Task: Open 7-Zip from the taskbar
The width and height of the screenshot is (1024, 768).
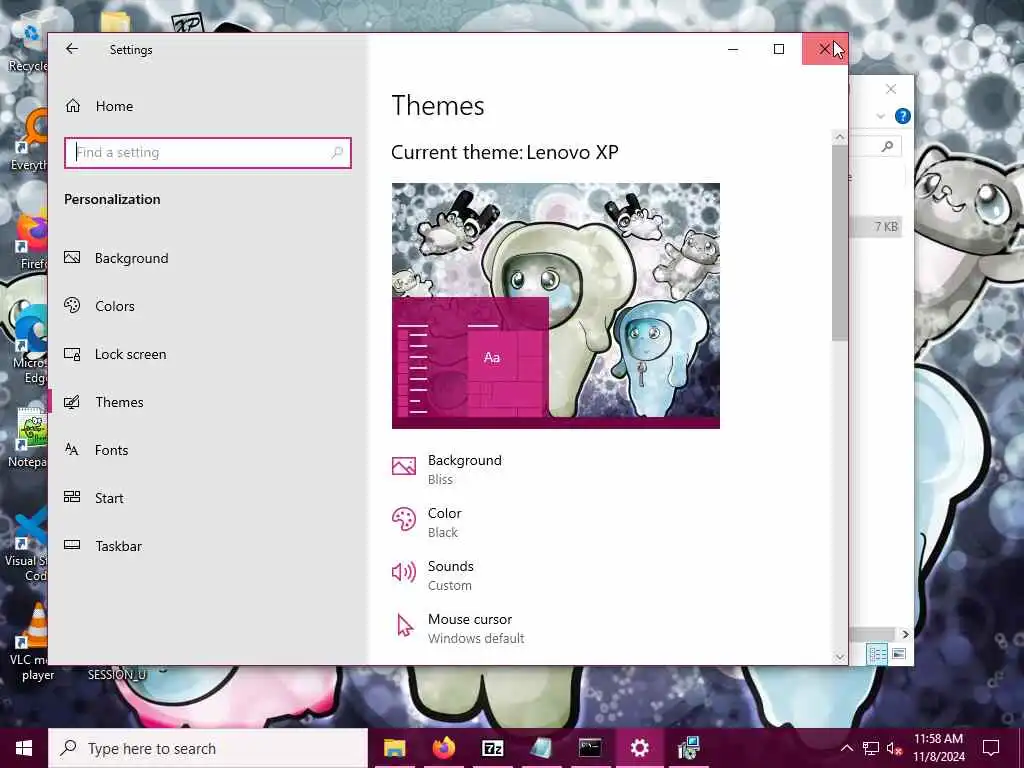Action: pos(492,748)
